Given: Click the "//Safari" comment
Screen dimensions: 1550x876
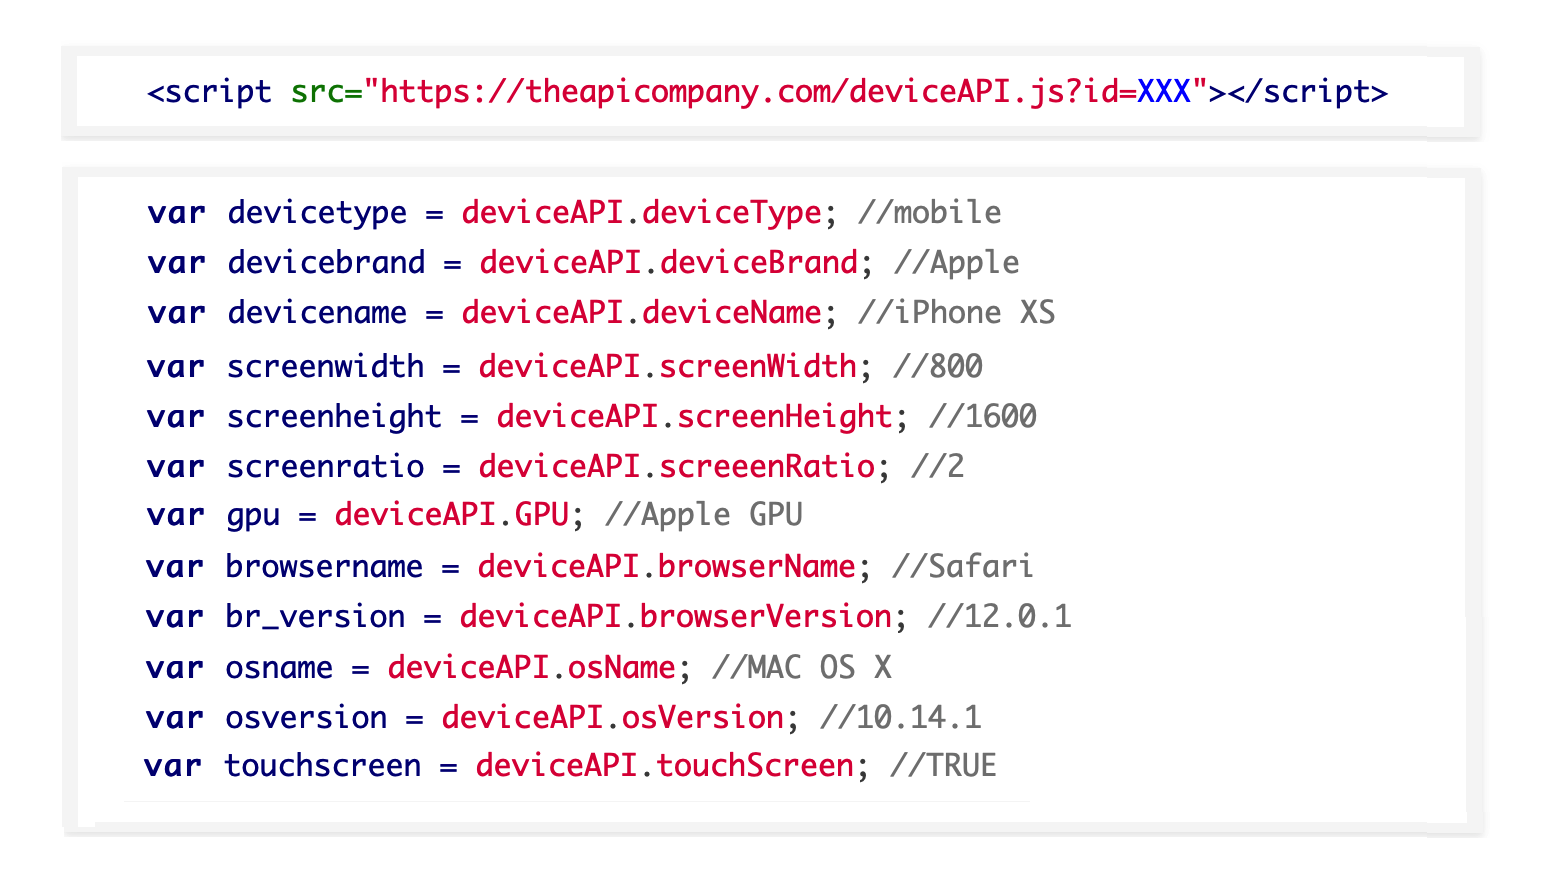Looking at the screenshot, I should pyautogui.click(x=964, y=567).
